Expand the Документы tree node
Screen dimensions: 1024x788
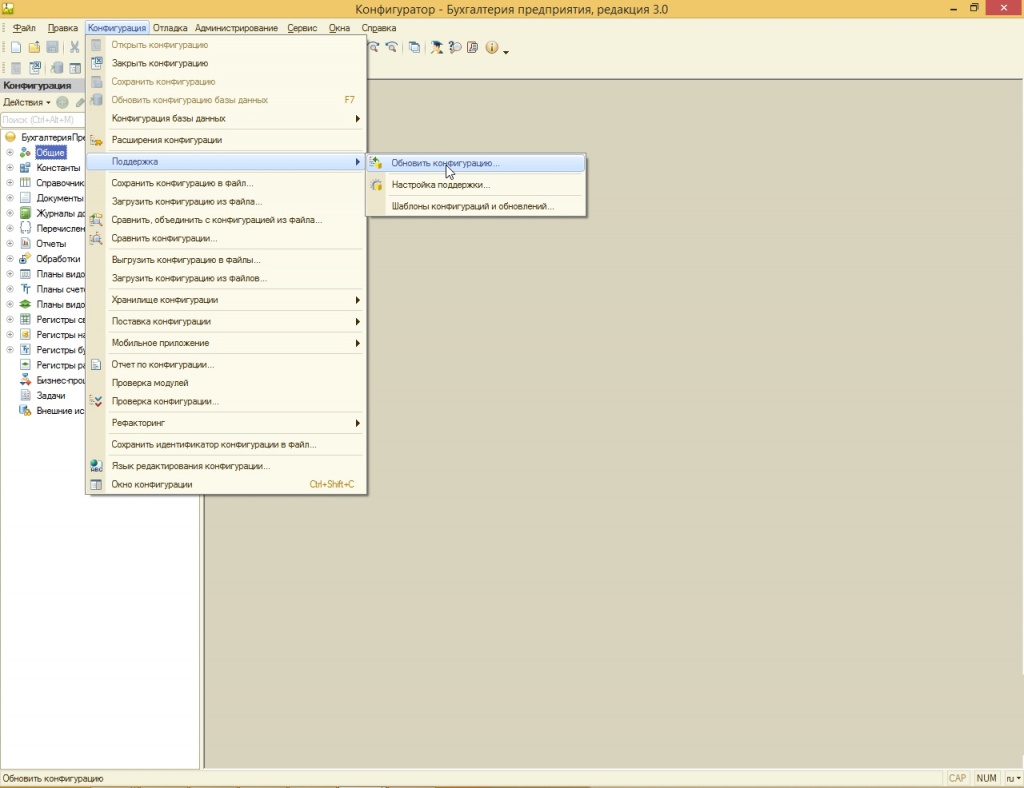pos(10,198)
